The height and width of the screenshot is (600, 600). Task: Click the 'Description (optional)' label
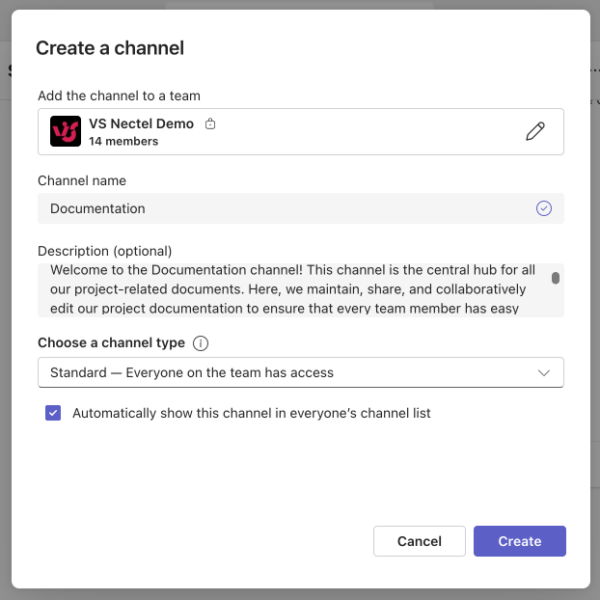[x=105, y=251]
